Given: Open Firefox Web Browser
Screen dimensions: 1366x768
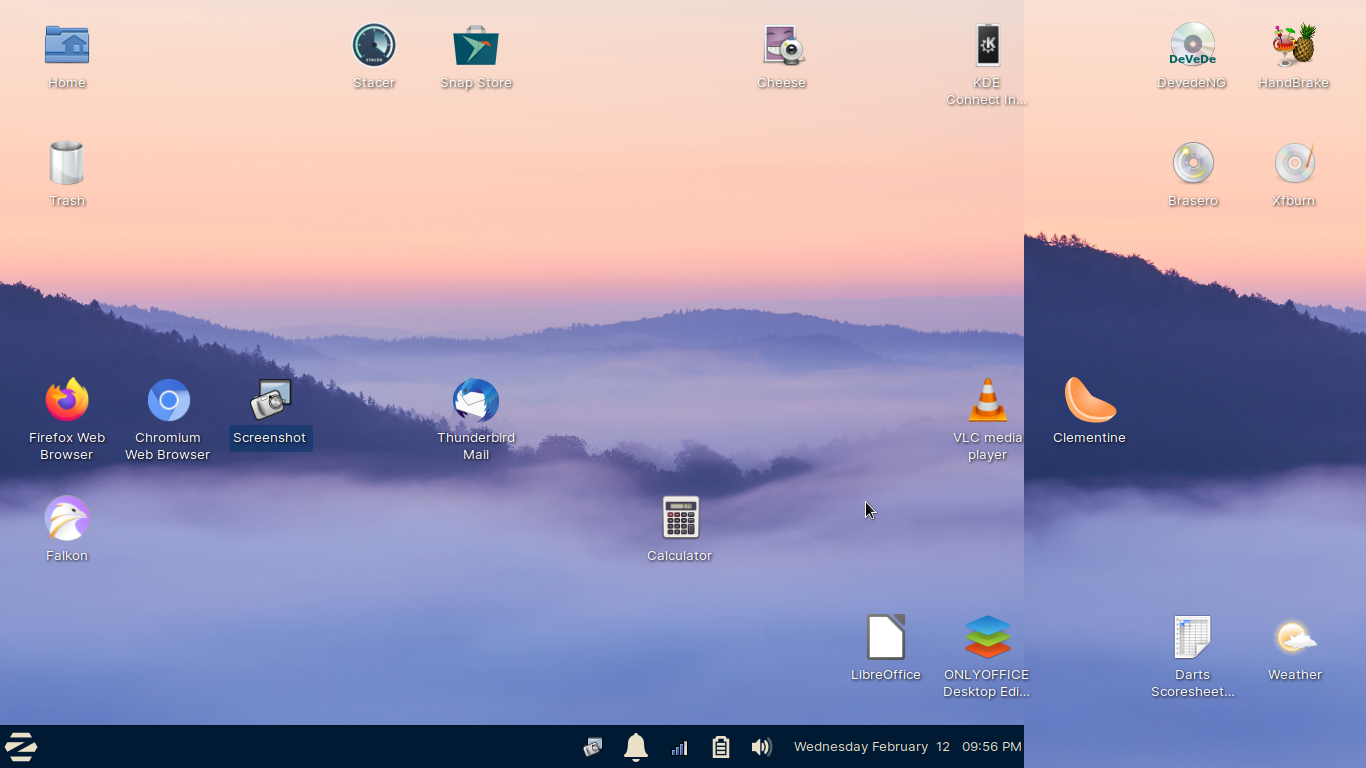Looking at the screenshot, I should (x=67, y=401).
